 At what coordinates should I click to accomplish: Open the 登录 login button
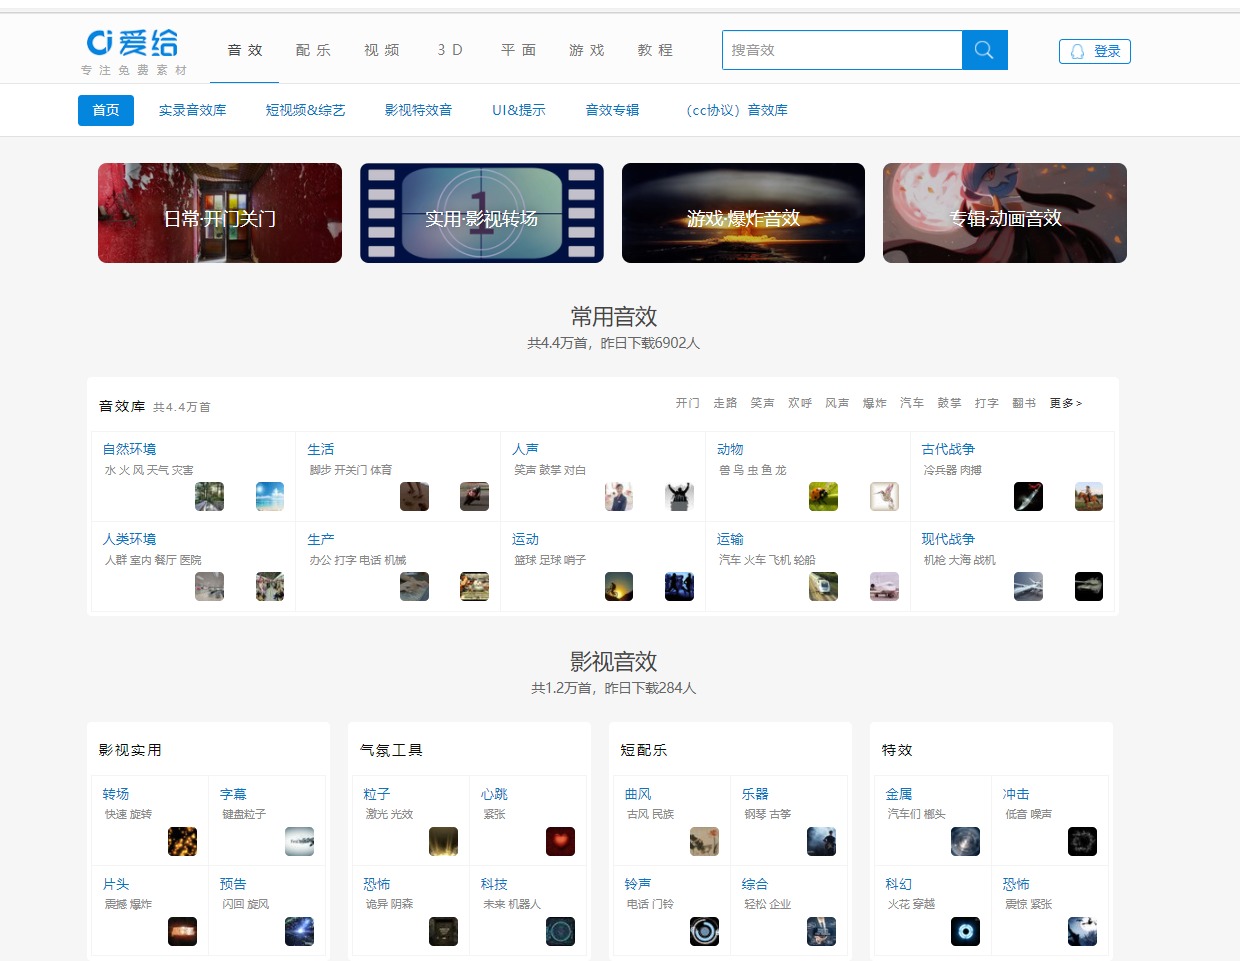coord(1094,51)
